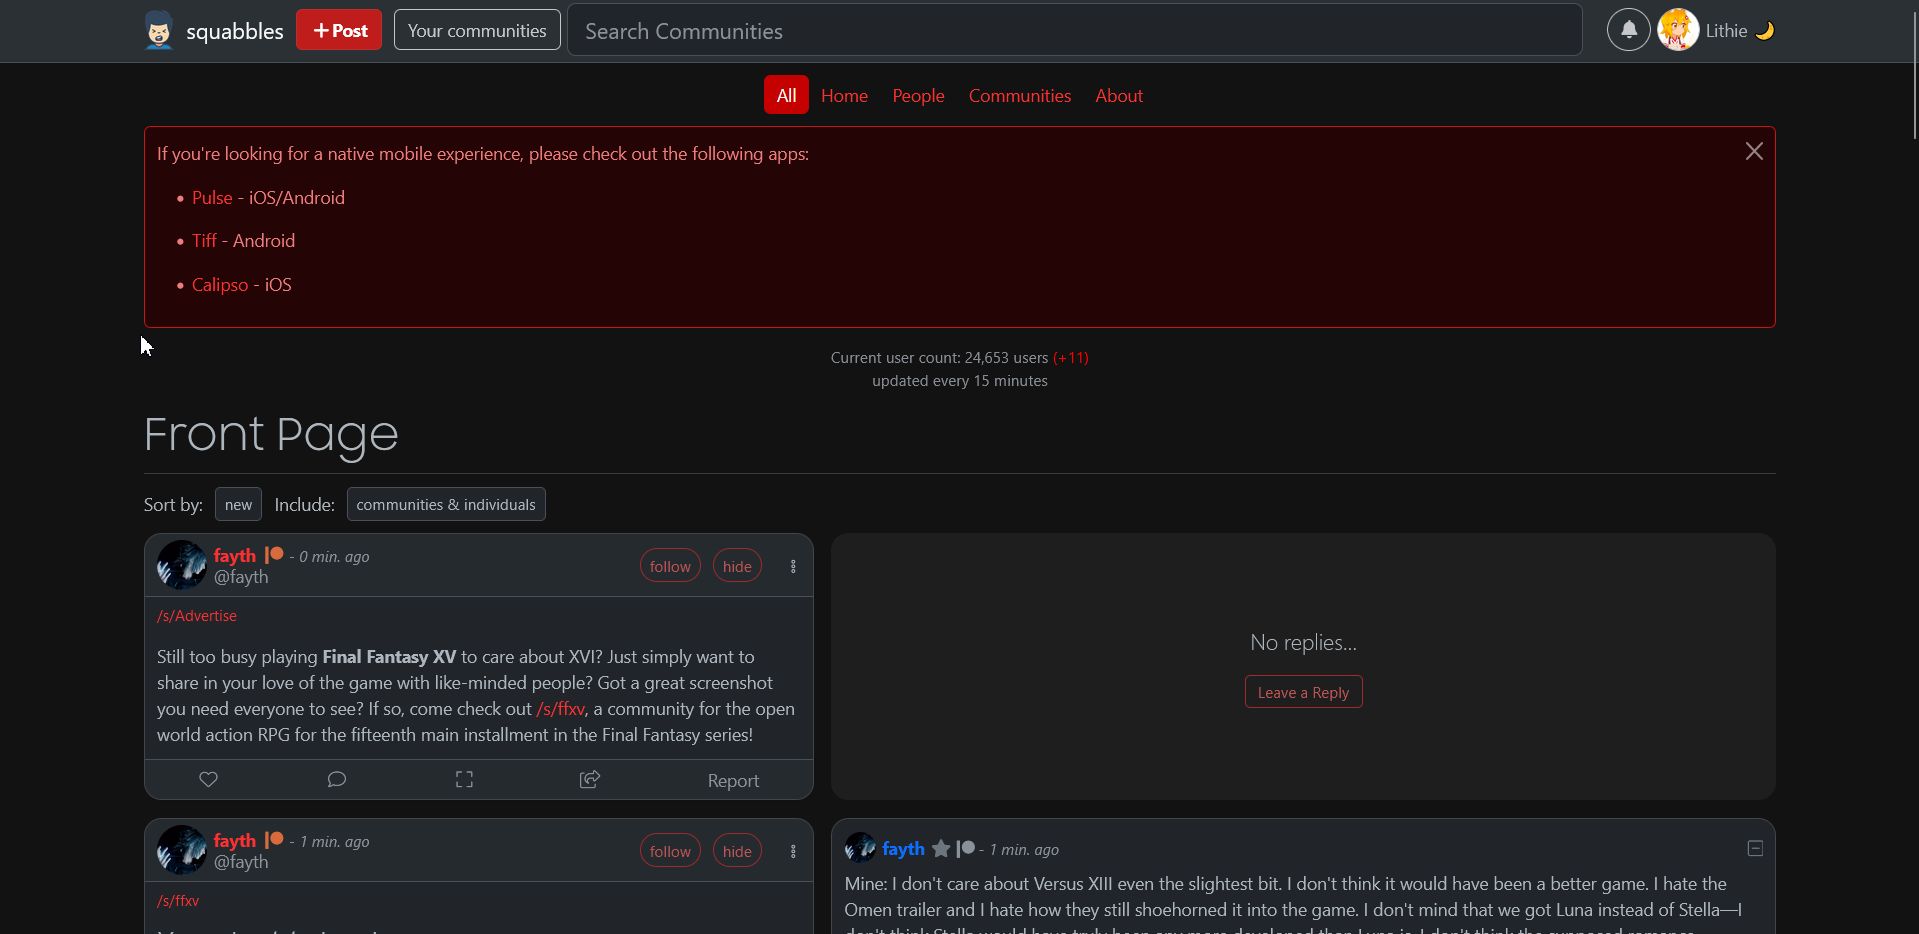This screenshot has width=1919, height=934.
Task: Click the Front Page heading
Action: pos(271,434)
